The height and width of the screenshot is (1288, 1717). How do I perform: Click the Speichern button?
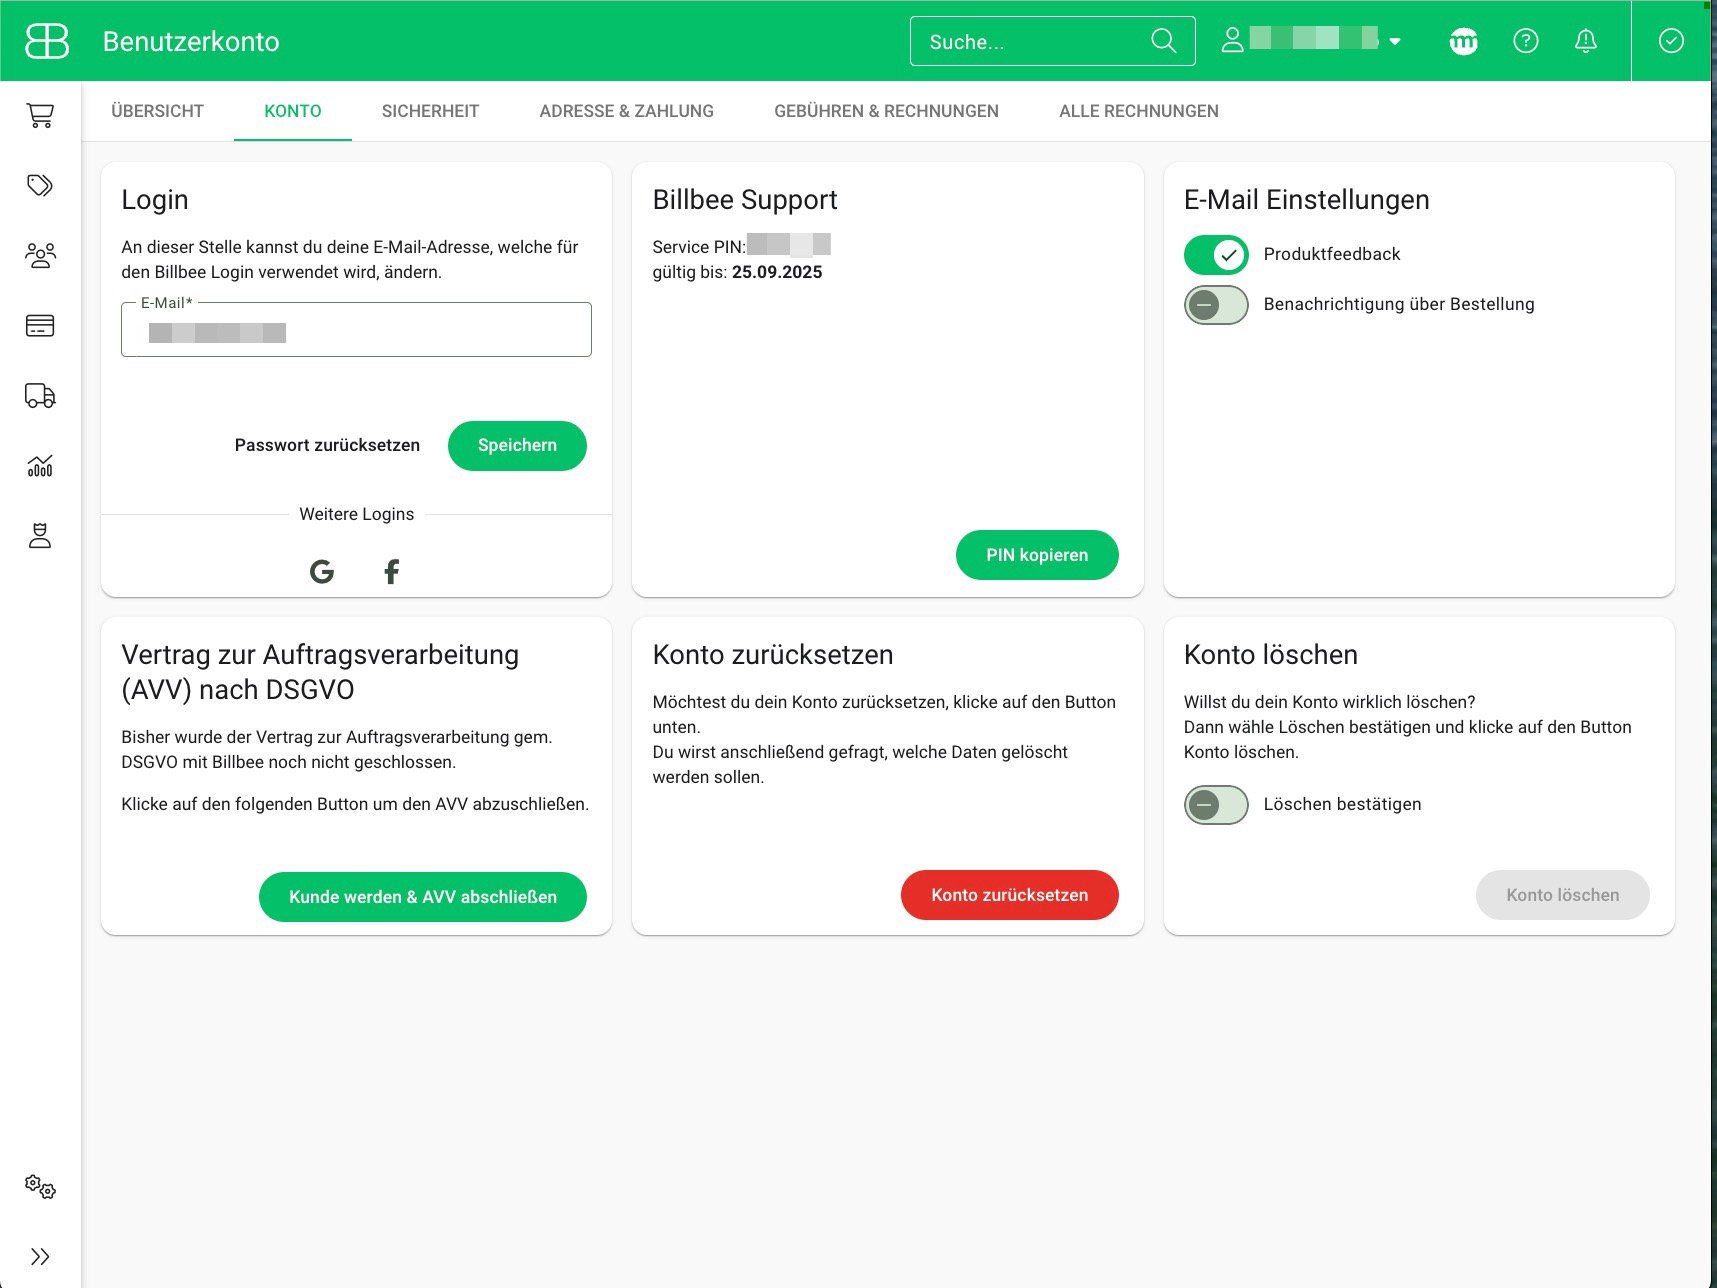coord(517,446)
